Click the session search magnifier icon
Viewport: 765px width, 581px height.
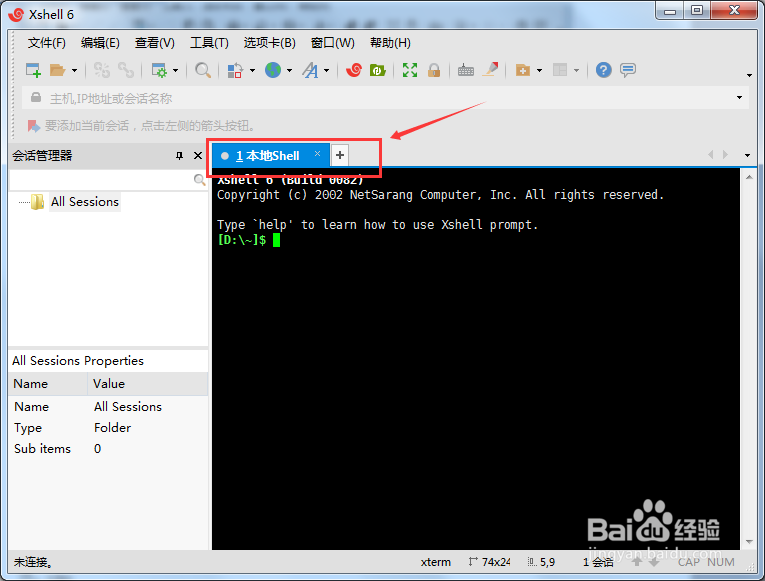[199, 180]
